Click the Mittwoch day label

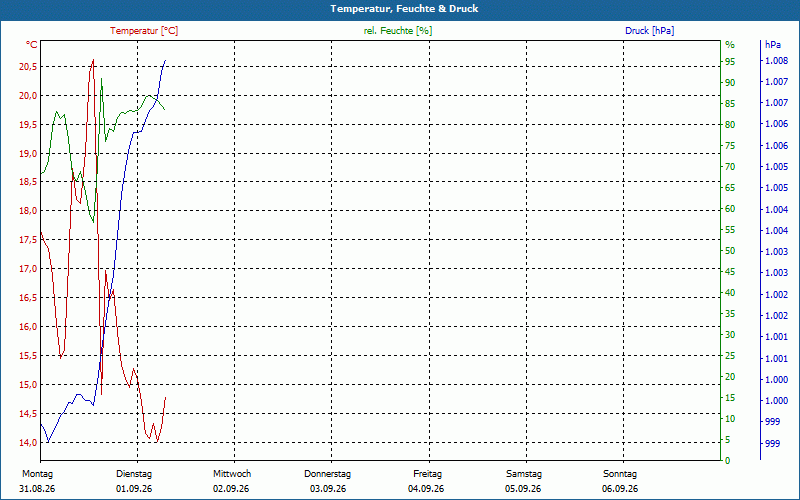(x=232, y=474)
